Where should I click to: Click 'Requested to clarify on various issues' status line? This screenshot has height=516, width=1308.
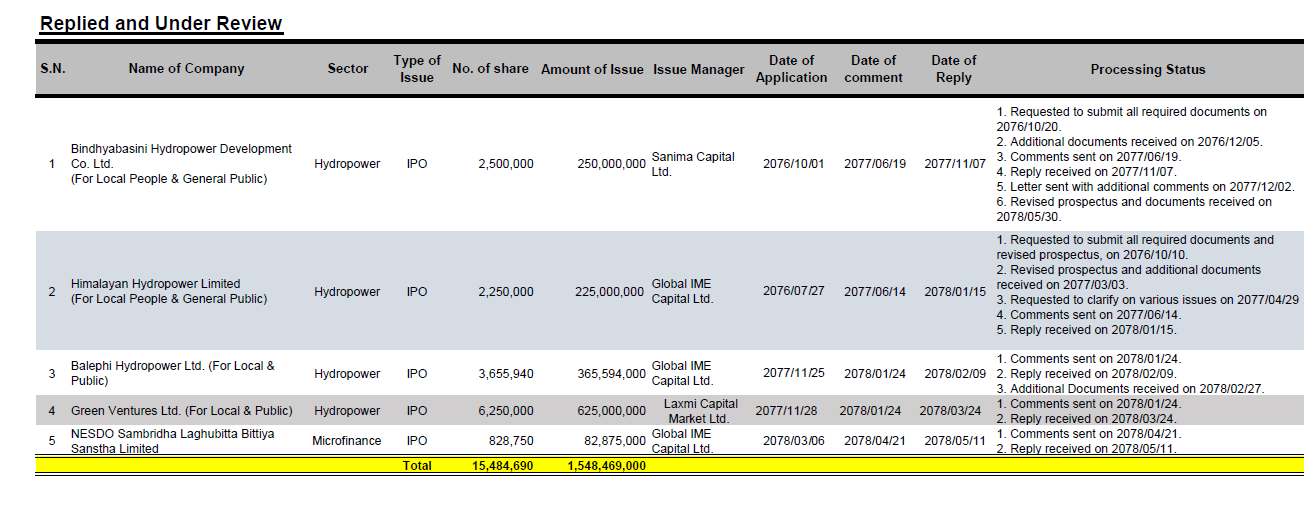[1148, 300]
